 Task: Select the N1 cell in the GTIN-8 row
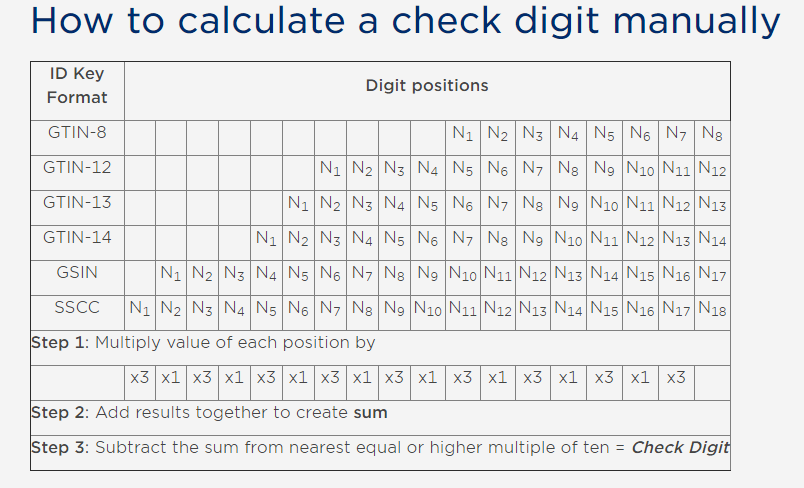point(462,133)
